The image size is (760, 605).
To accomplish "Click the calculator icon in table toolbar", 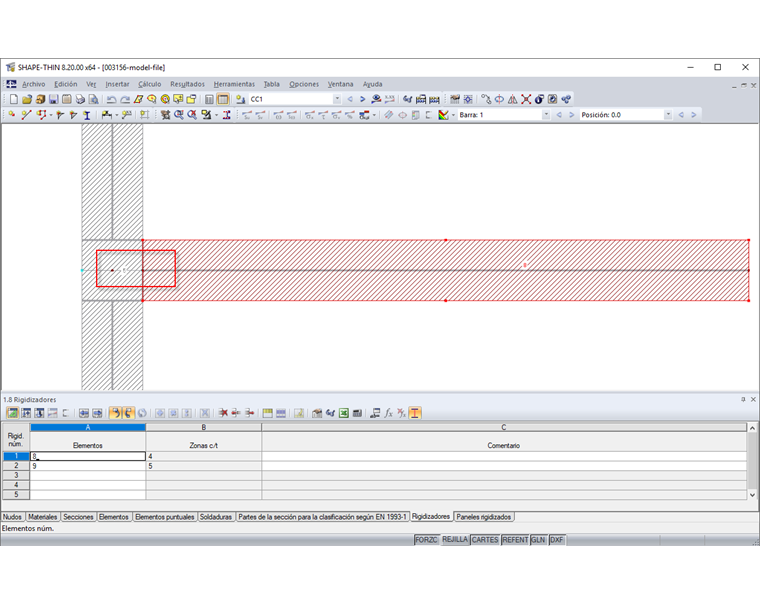I will pyautogui.click(x=357, y=413).
